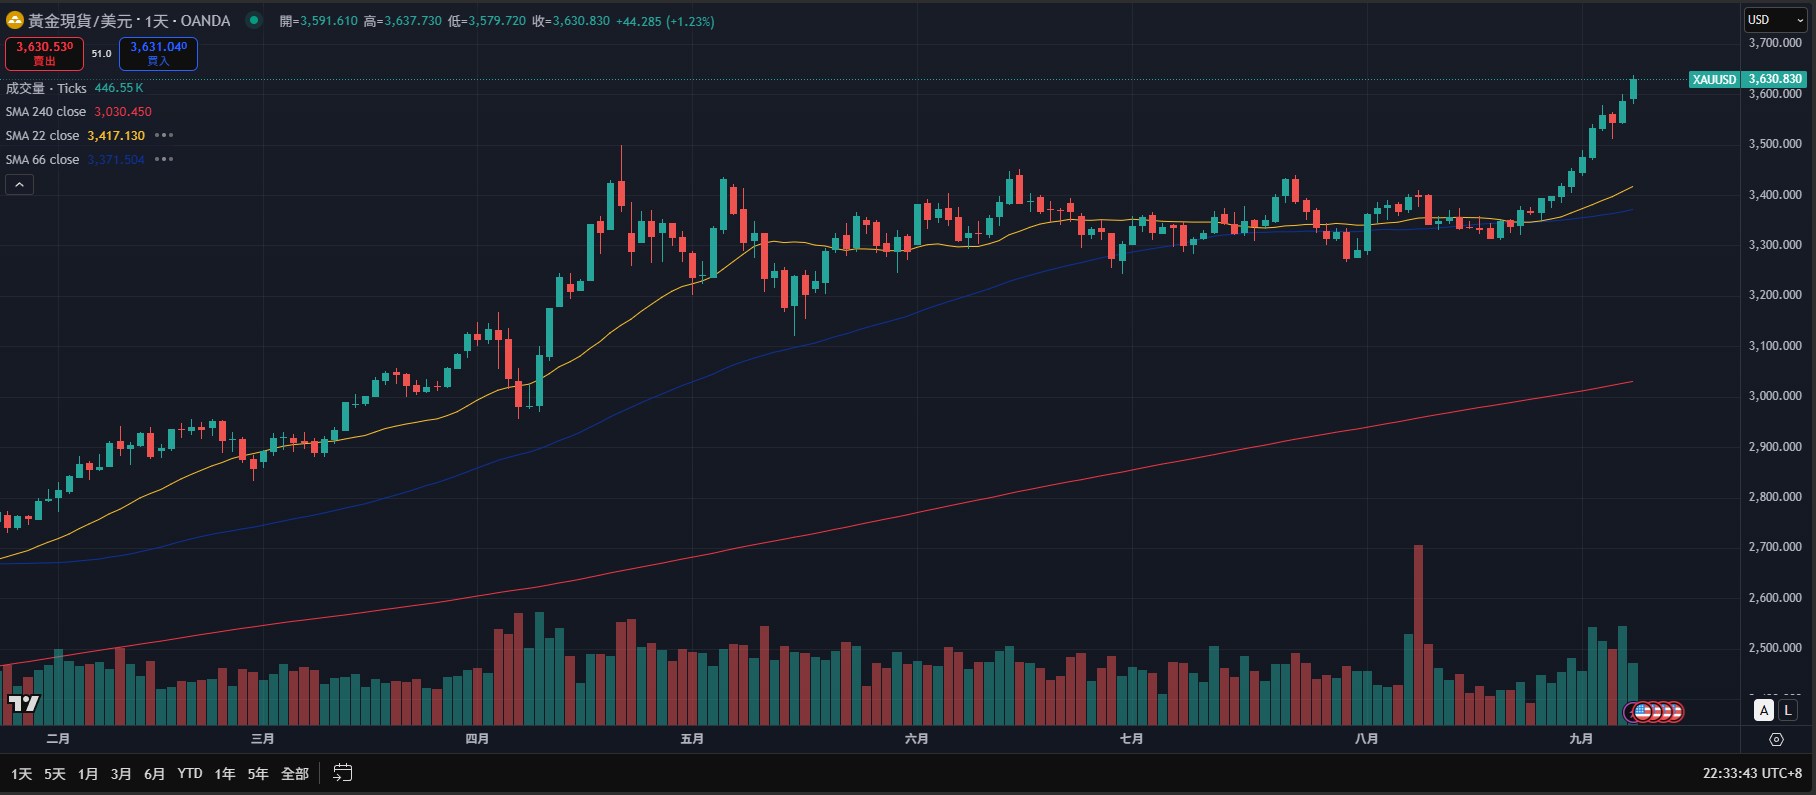The width and height of the screenshot is (1816, 795).
Task: Click the red 賣出 sell button
Action: (x=45, y=54)
